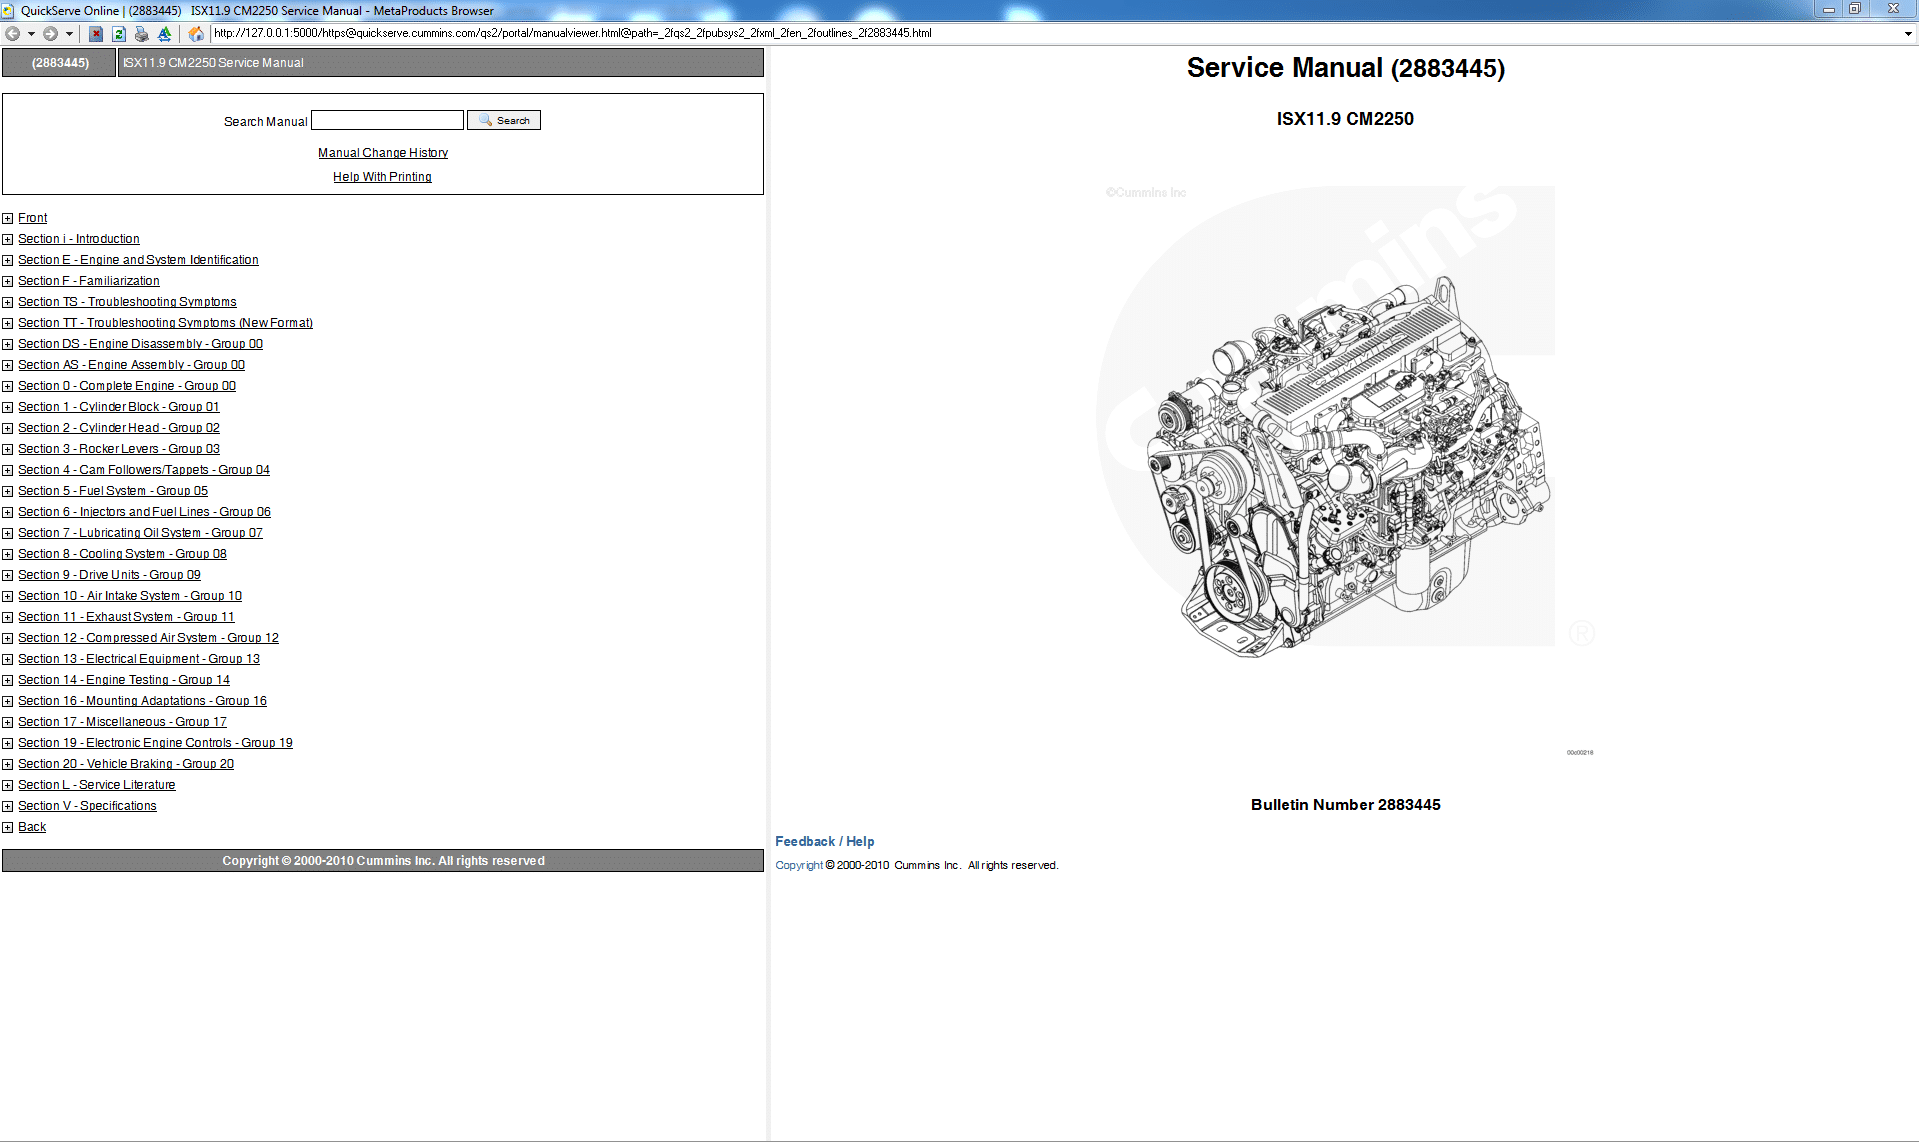Expand the Front tree node

click(8, 218)
